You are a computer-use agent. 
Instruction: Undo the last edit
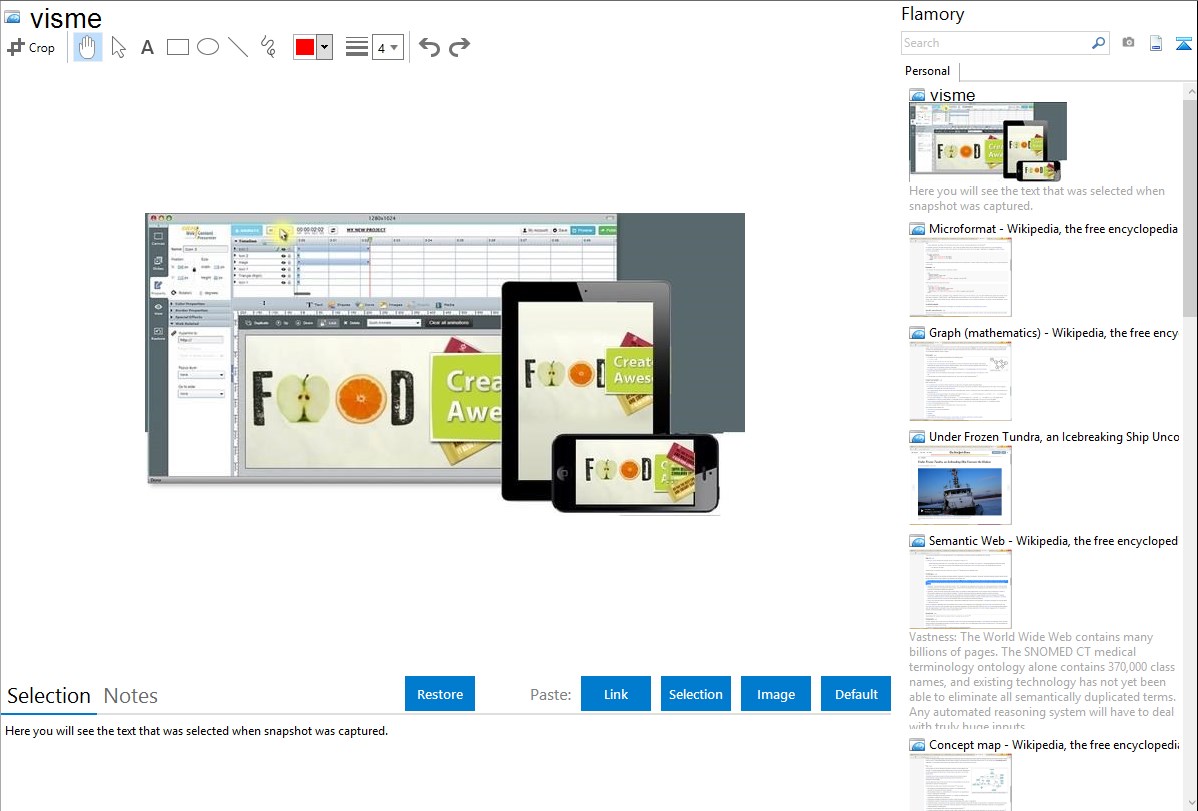[429, 47]
